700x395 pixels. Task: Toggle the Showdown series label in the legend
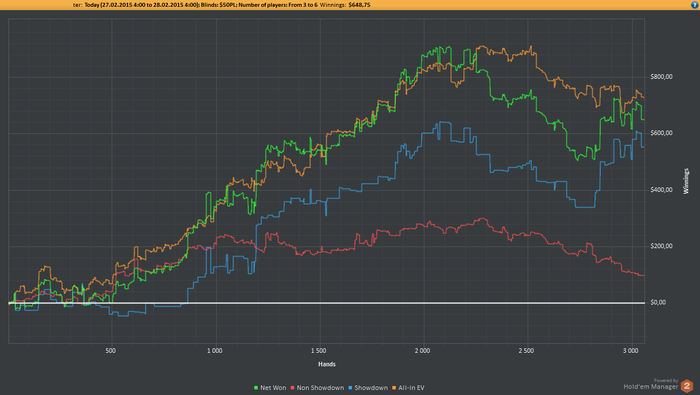coord(371,388)
